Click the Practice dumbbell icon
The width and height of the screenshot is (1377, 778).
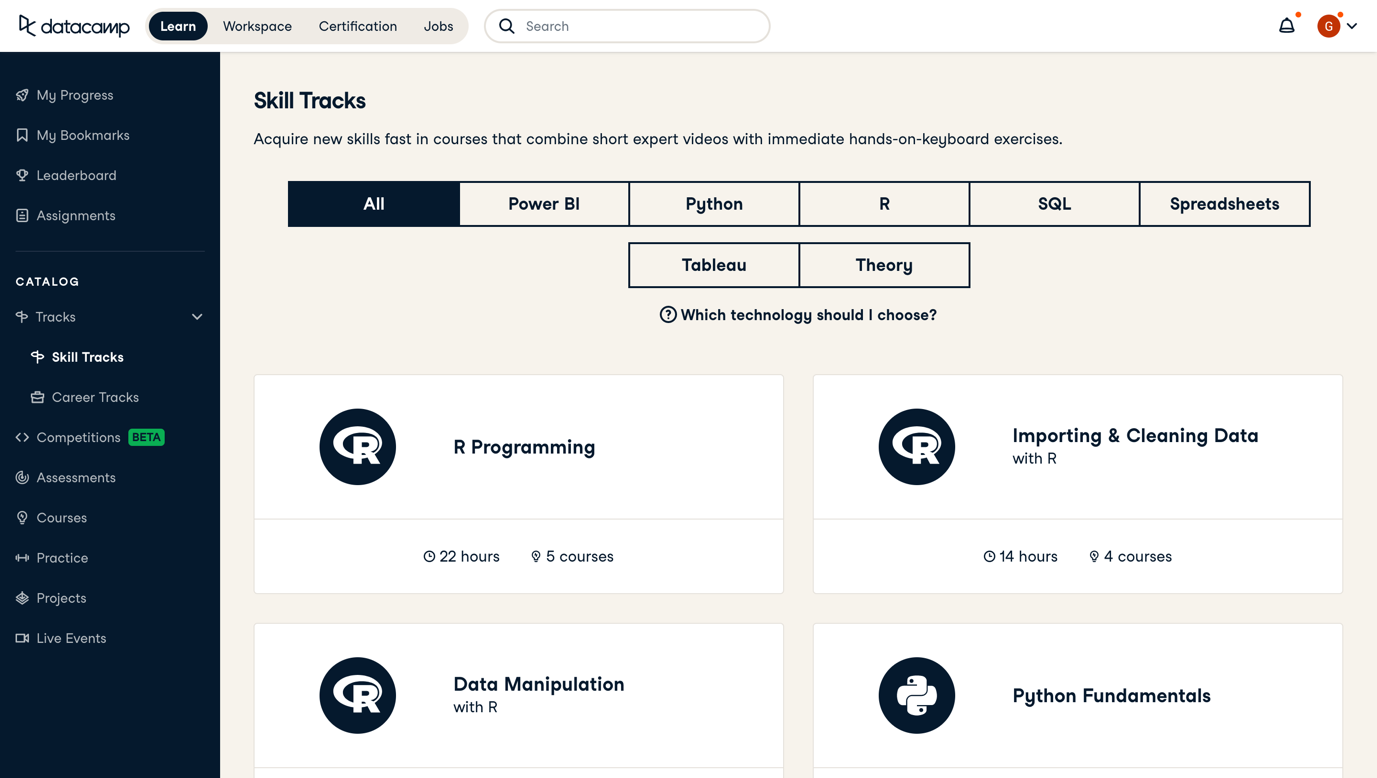(x=22, y=558)
